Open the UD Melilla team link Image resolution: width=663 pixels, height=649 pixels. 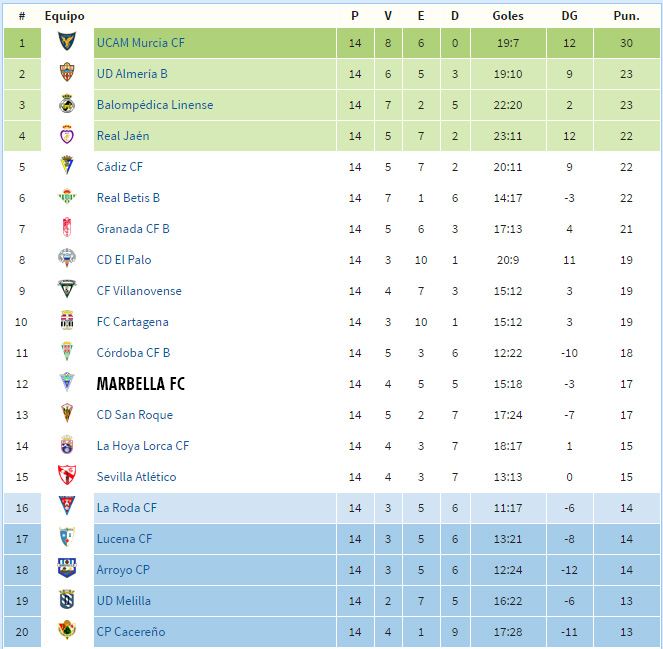pyautogui.click(x=123, y=600)
